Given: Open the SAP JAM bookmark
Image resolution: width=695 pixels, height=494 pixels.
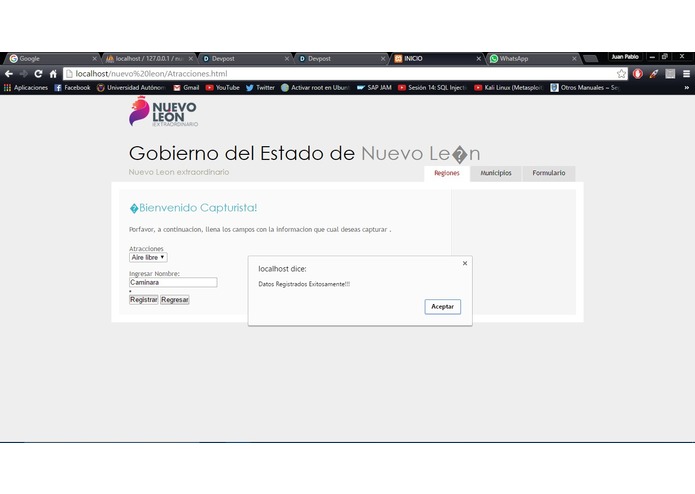Looking at the screenshot, I should pyautogui.click(x=374, y=88).
